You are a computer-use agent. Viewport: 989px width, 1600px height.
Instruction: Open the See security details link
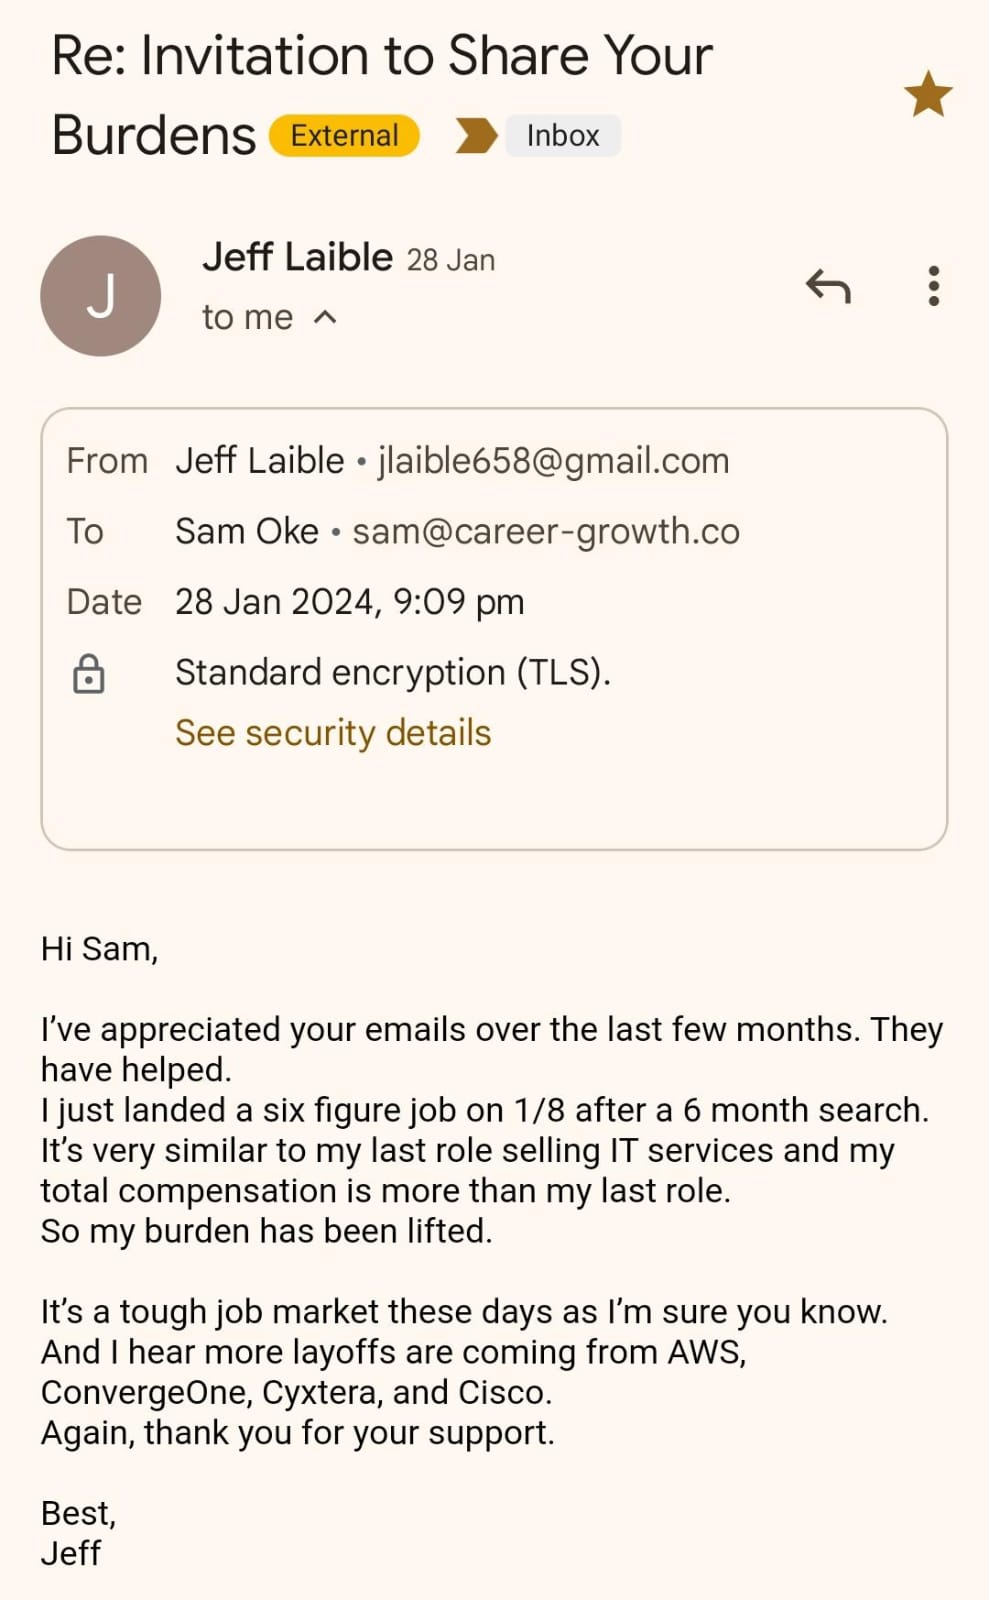pos(333,733)
